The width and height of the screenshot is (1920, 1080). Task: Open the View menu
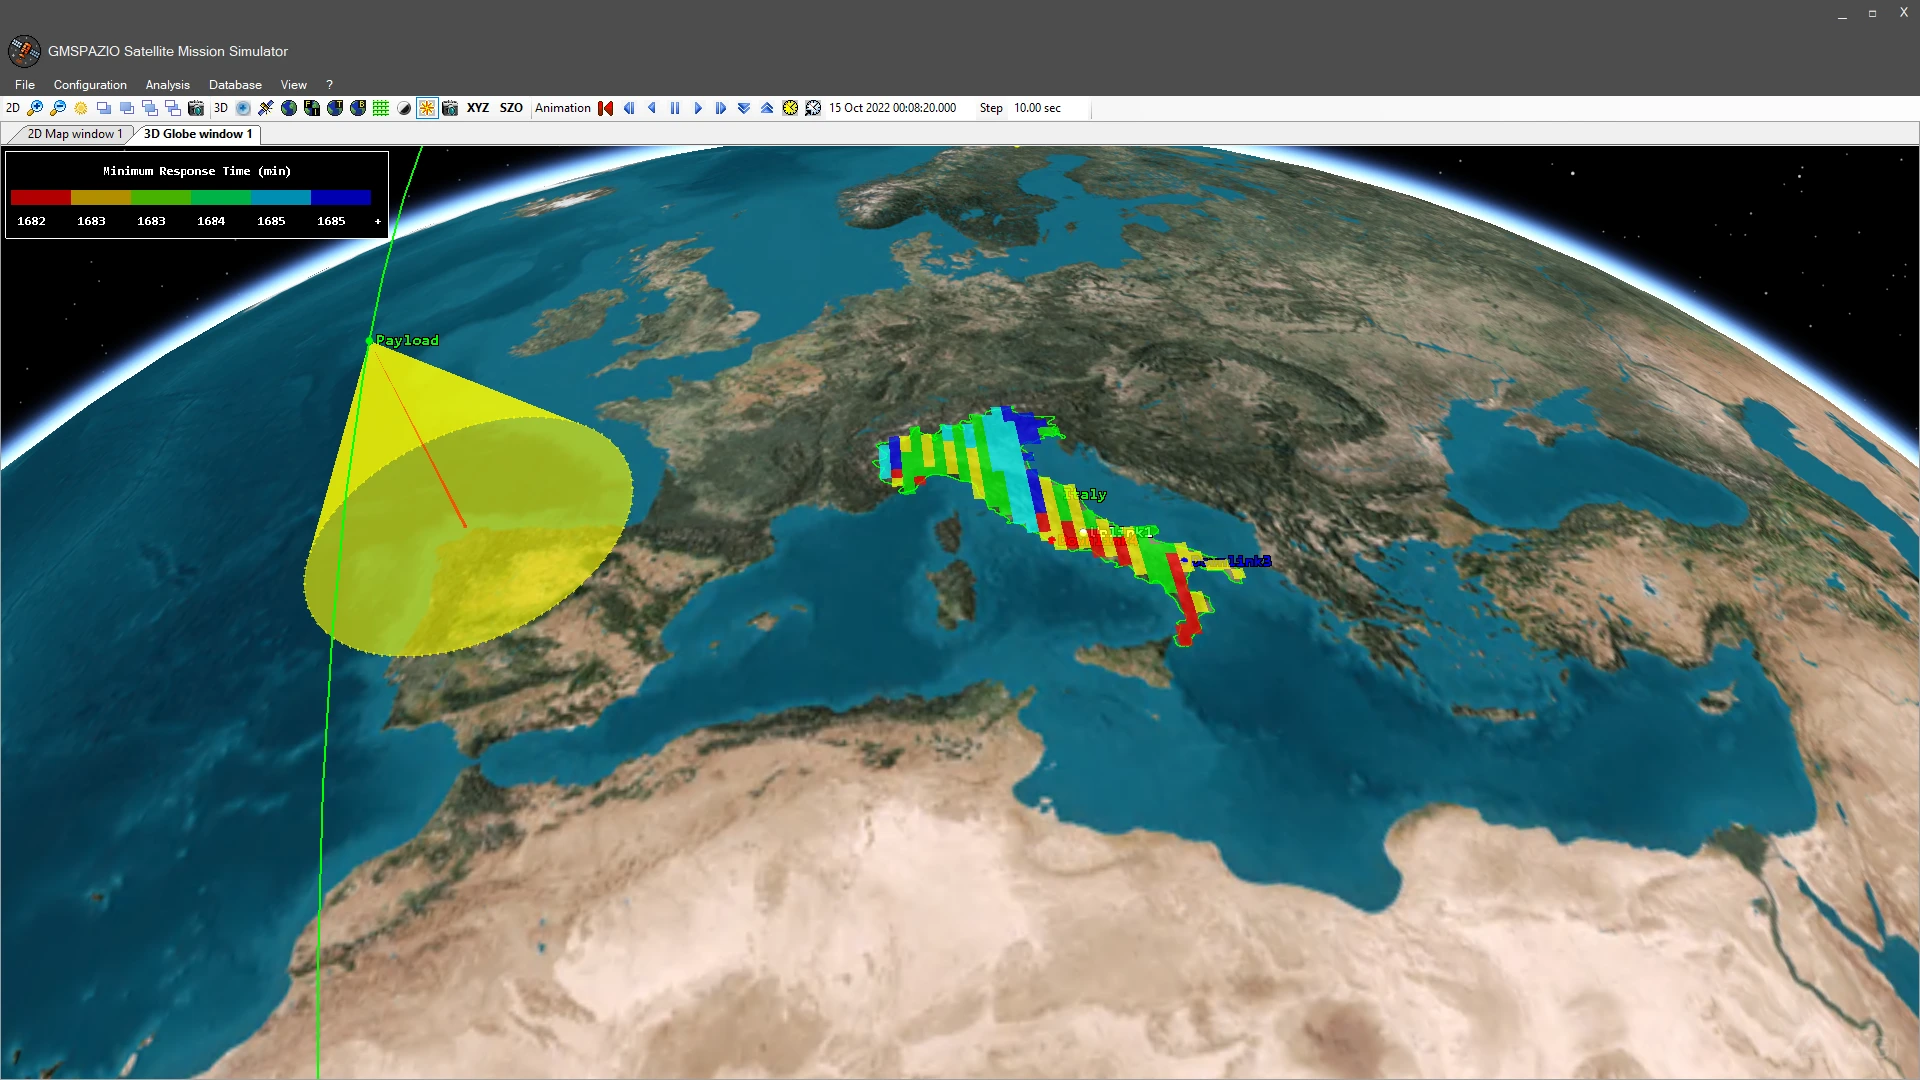tap(293, 85)
